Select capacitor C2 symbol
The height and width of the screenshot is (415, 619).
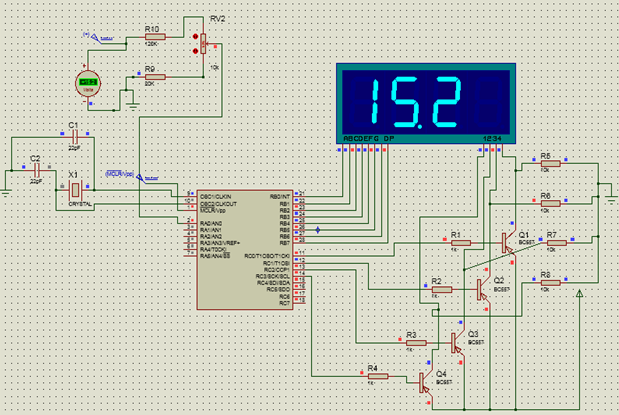click(x=37, y=171)
